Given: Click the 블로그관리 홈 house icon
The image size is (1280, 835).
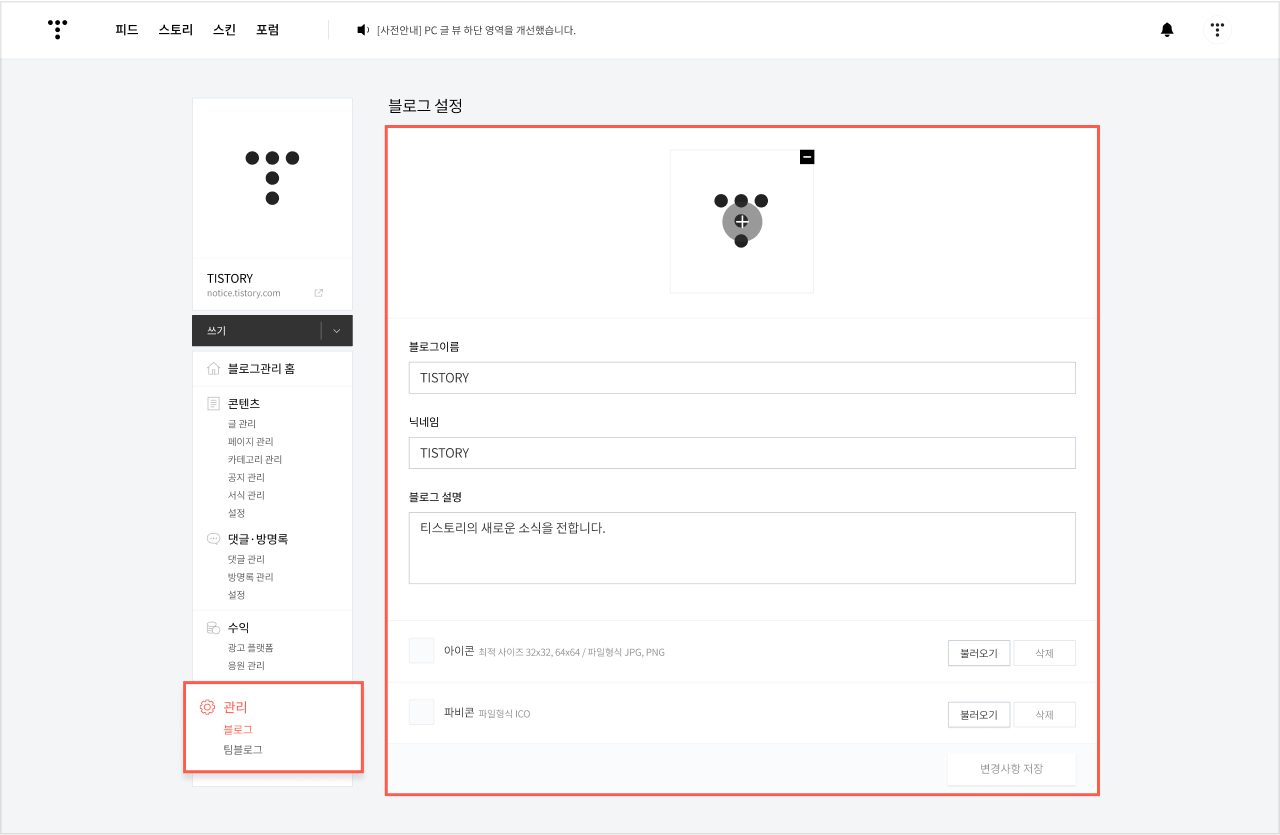Looking at the screenshot, I should point(213,369).
